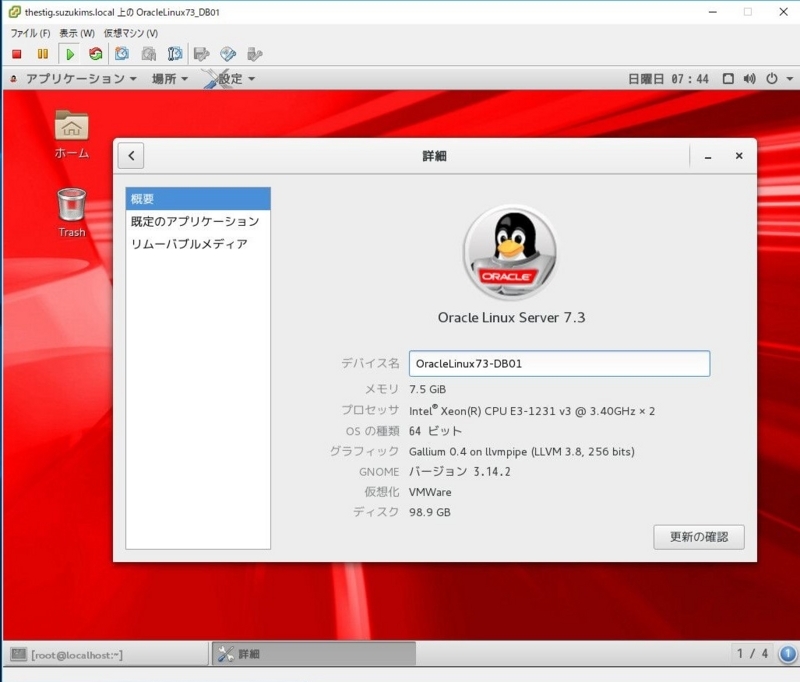Image resolution: width=800 pixels, height=682 pixels.
Task: Open the ホーム folder on desktop
Action: click(72, 134)
